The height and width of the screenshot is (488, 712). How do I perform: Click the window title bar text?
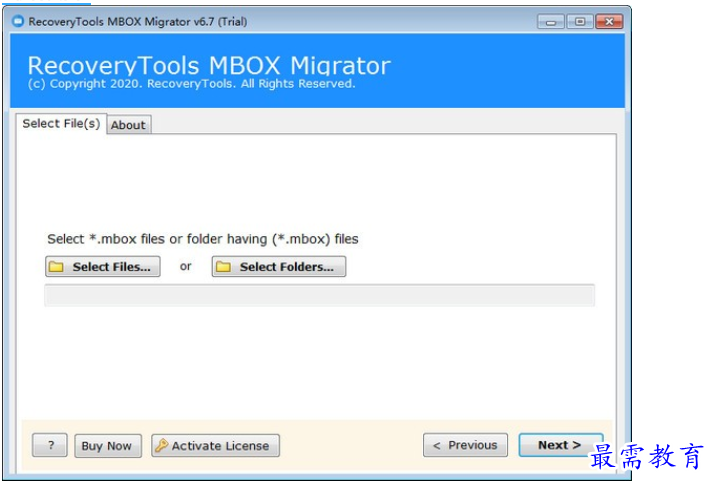tap(138, 21)
